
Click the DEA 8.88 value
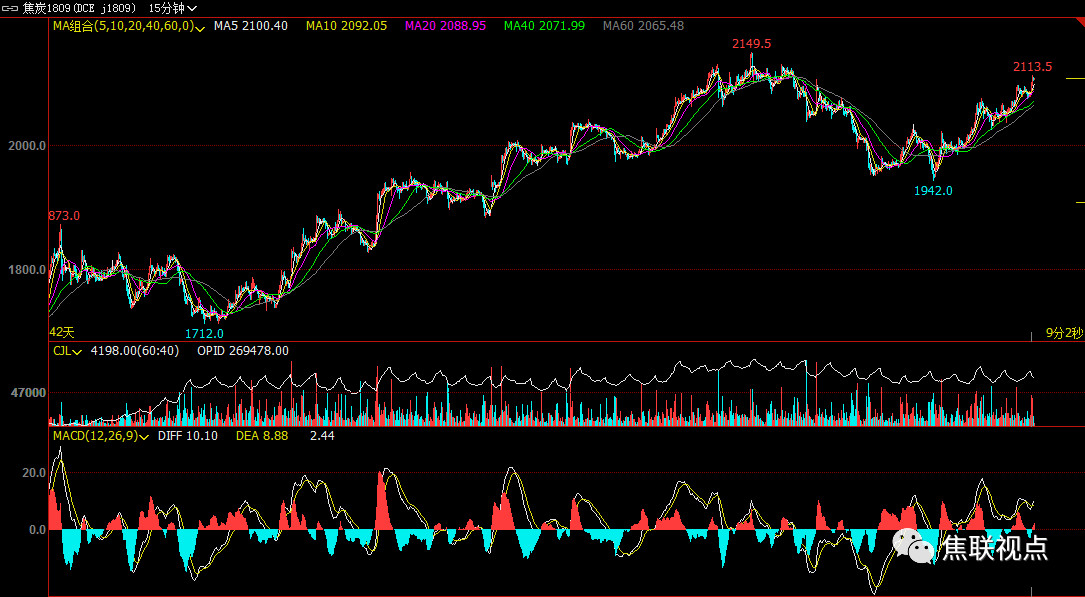[x=262, y=436]
